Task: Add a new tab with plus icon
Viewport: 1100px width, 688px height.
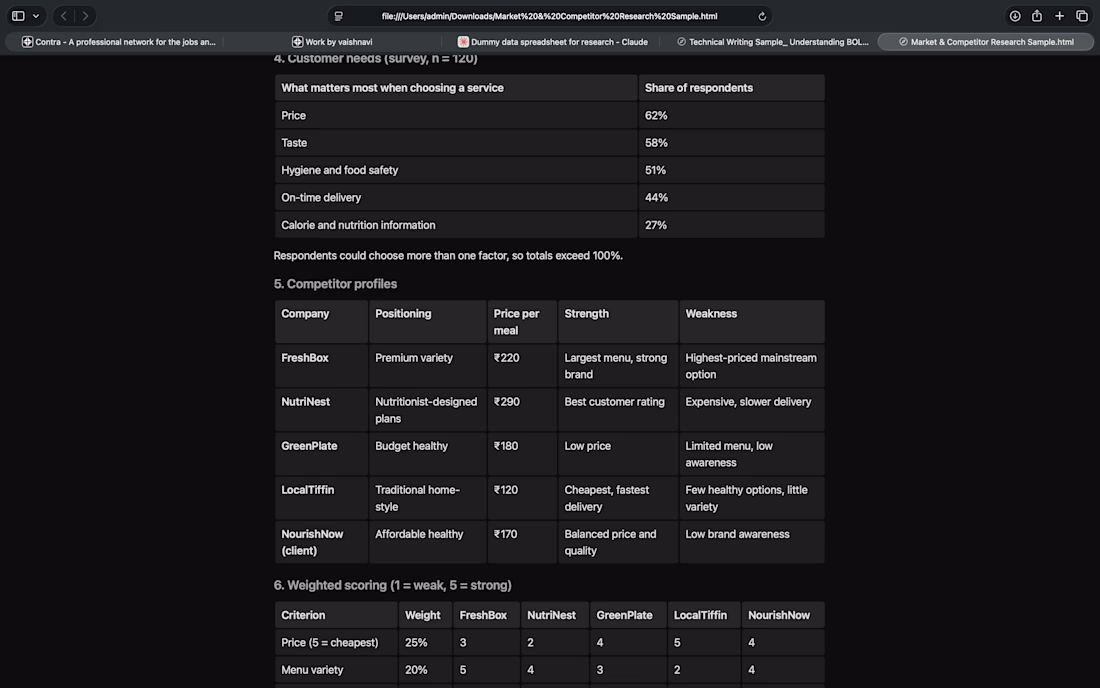Action: [x=1059, y=15]
